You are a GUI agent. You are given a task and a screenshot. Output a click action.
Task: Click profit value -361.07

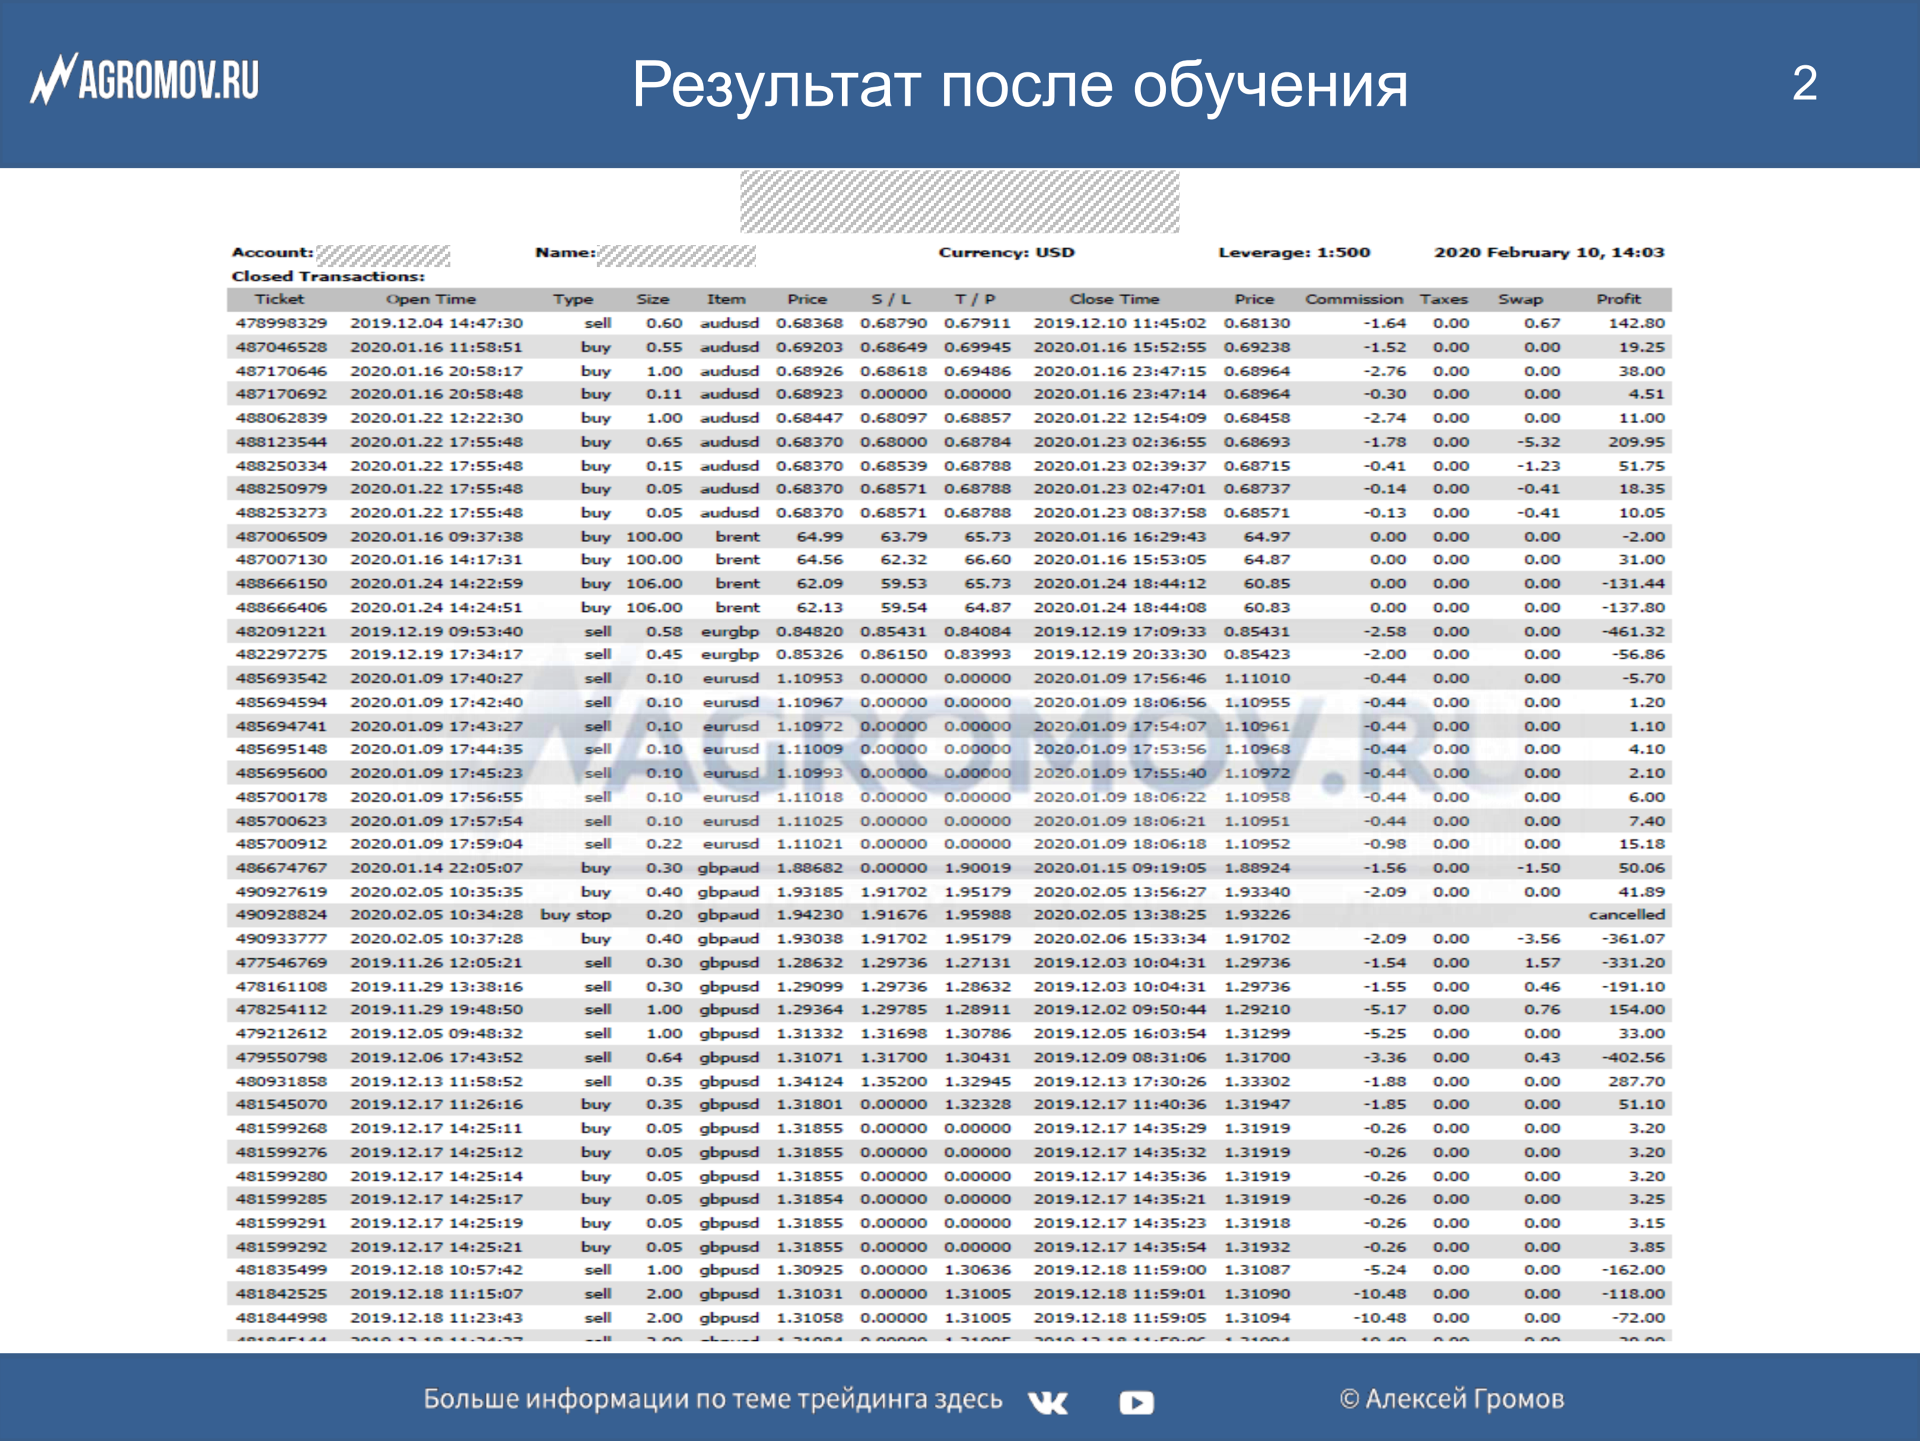pyautogui.click(x=1633, y=938)
